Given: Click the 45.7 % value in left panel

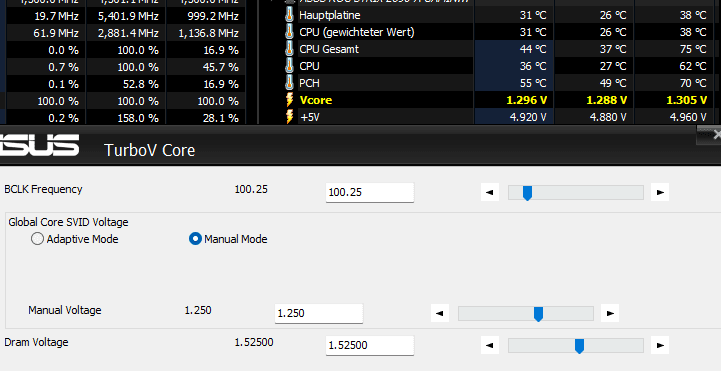Looking at the screenshot, I should tap(221, 67).
